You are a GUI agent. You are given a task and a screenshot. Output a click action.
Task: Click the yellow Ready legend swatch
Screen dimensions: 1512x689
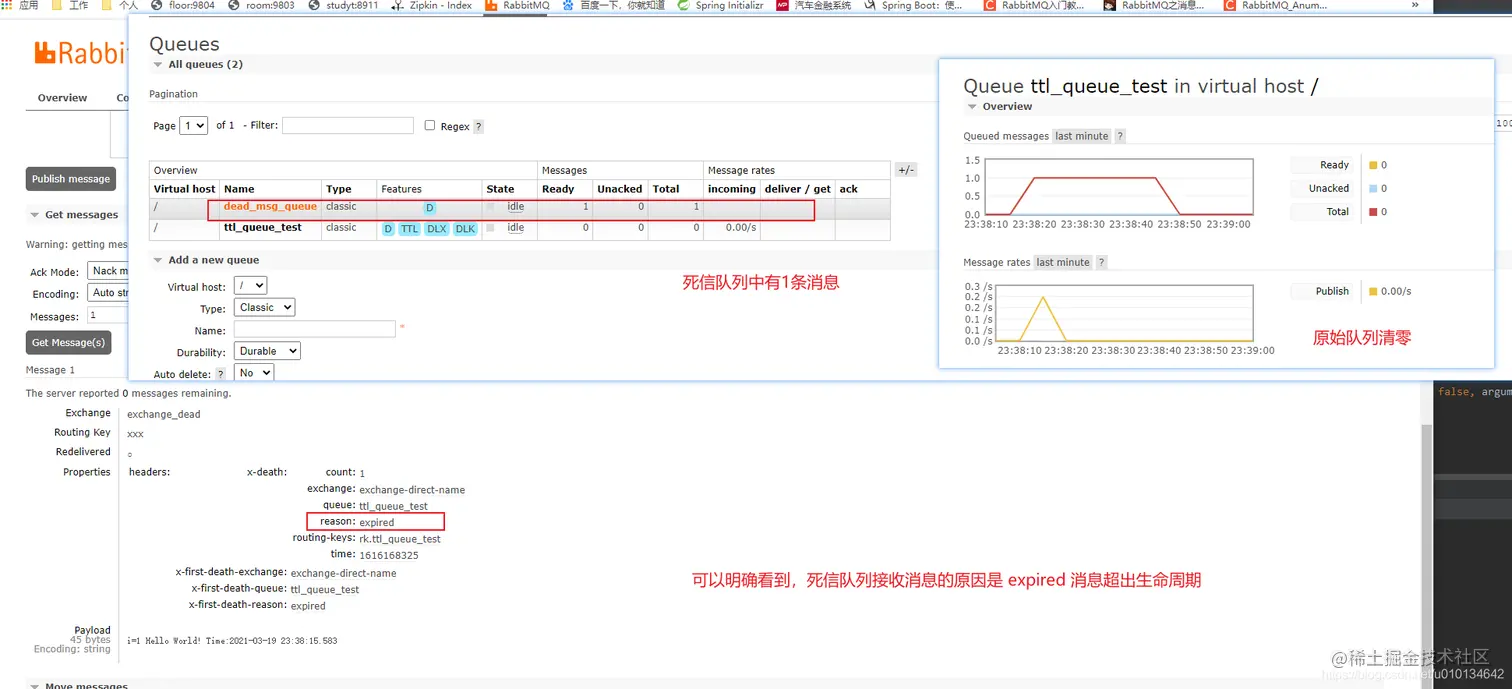1373,165
